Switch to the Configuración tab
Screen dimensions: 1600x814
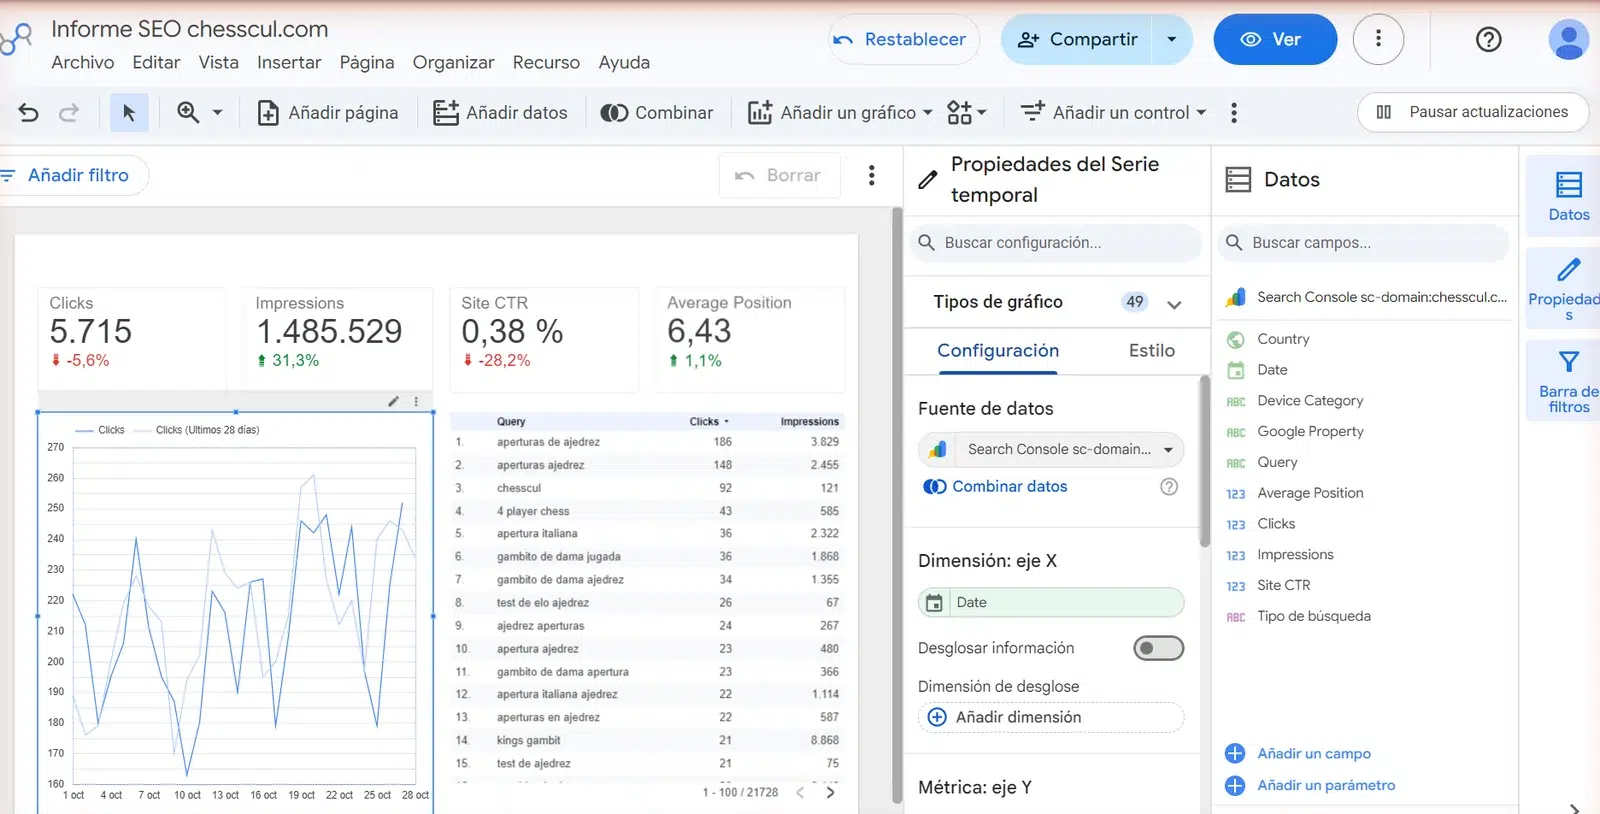click(998, 351)
